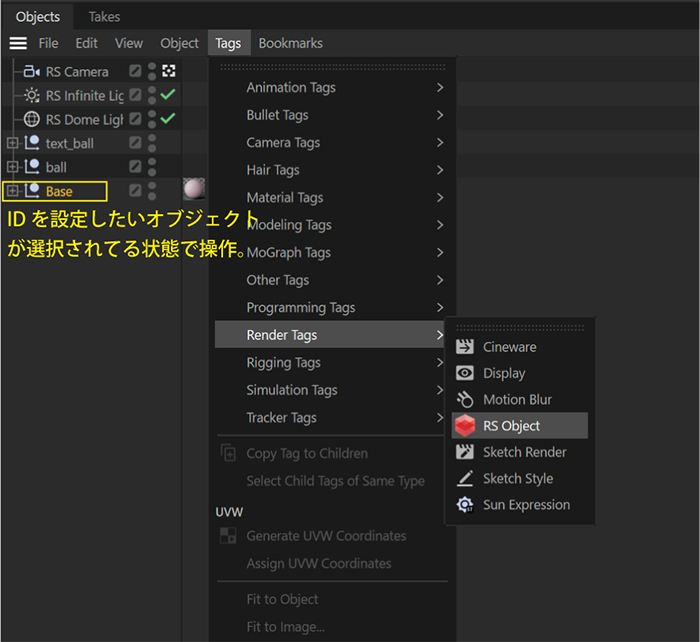
Task: Select the MoGraph Tags menu entry
Action: (288, 253)
